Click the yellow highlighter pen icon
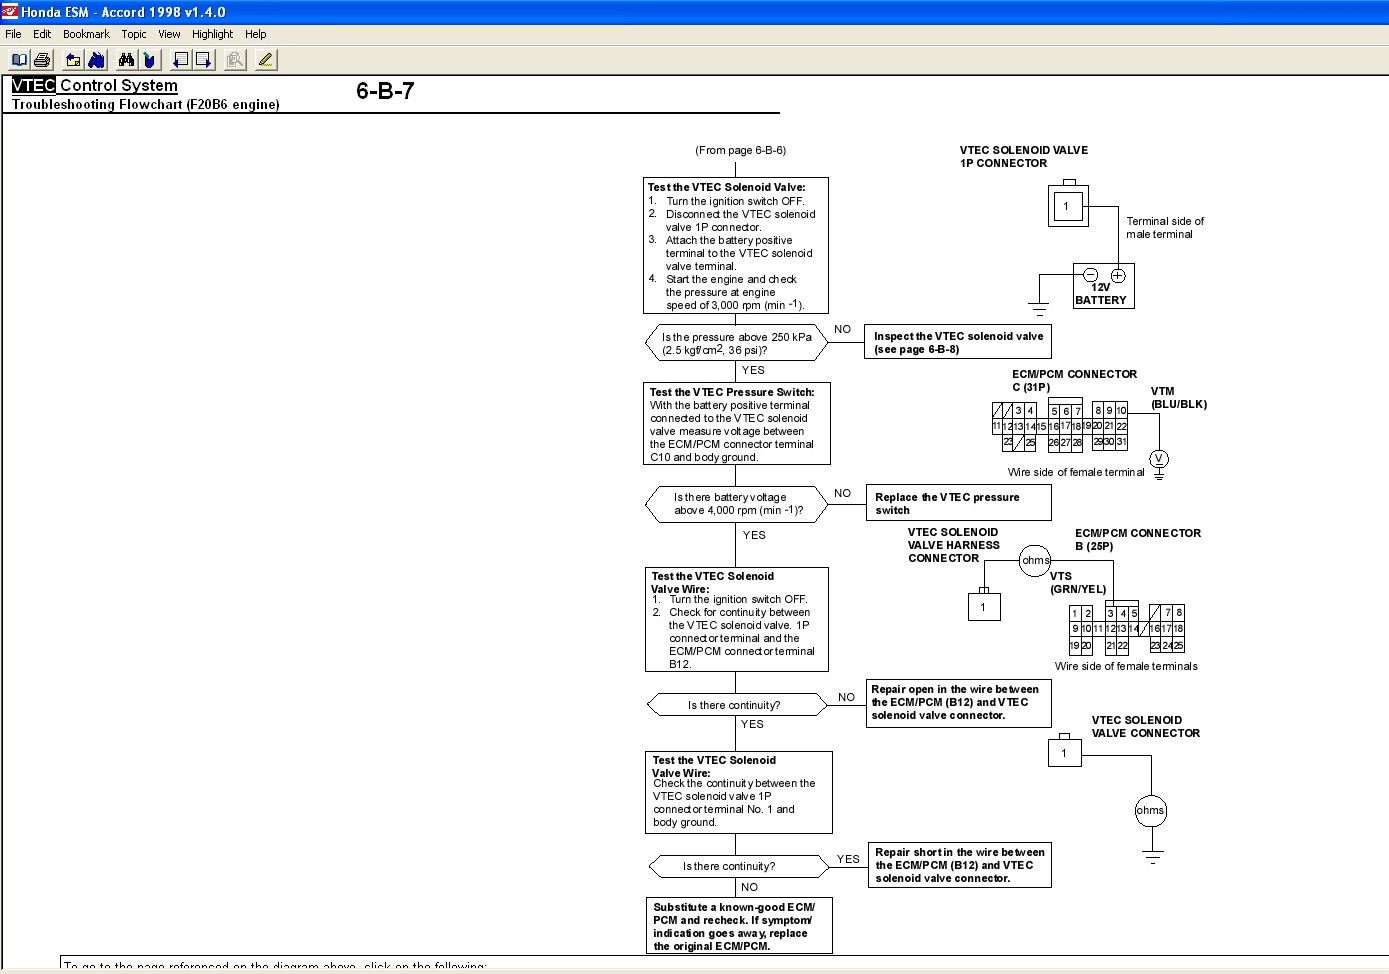1389x974 pixels. pyautogui.click(x=265, y=60)
